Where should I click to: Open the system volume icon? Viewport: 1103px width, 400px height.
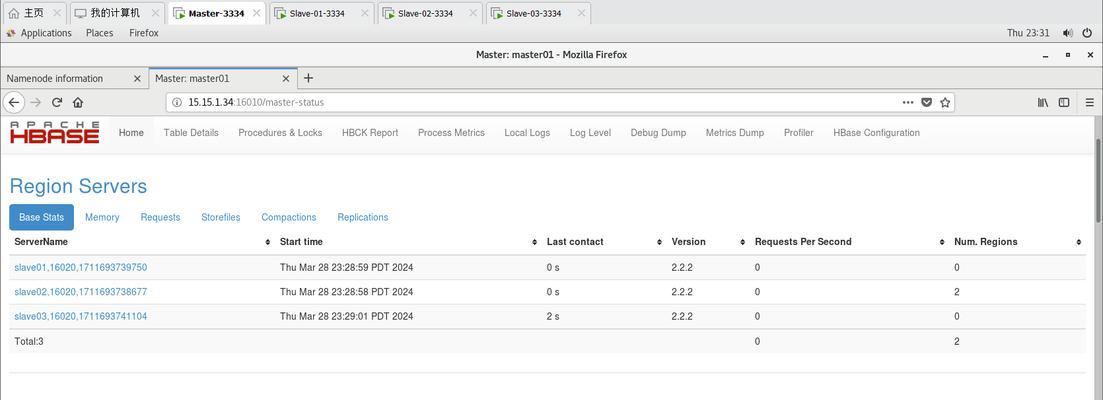click(1068, 33)
